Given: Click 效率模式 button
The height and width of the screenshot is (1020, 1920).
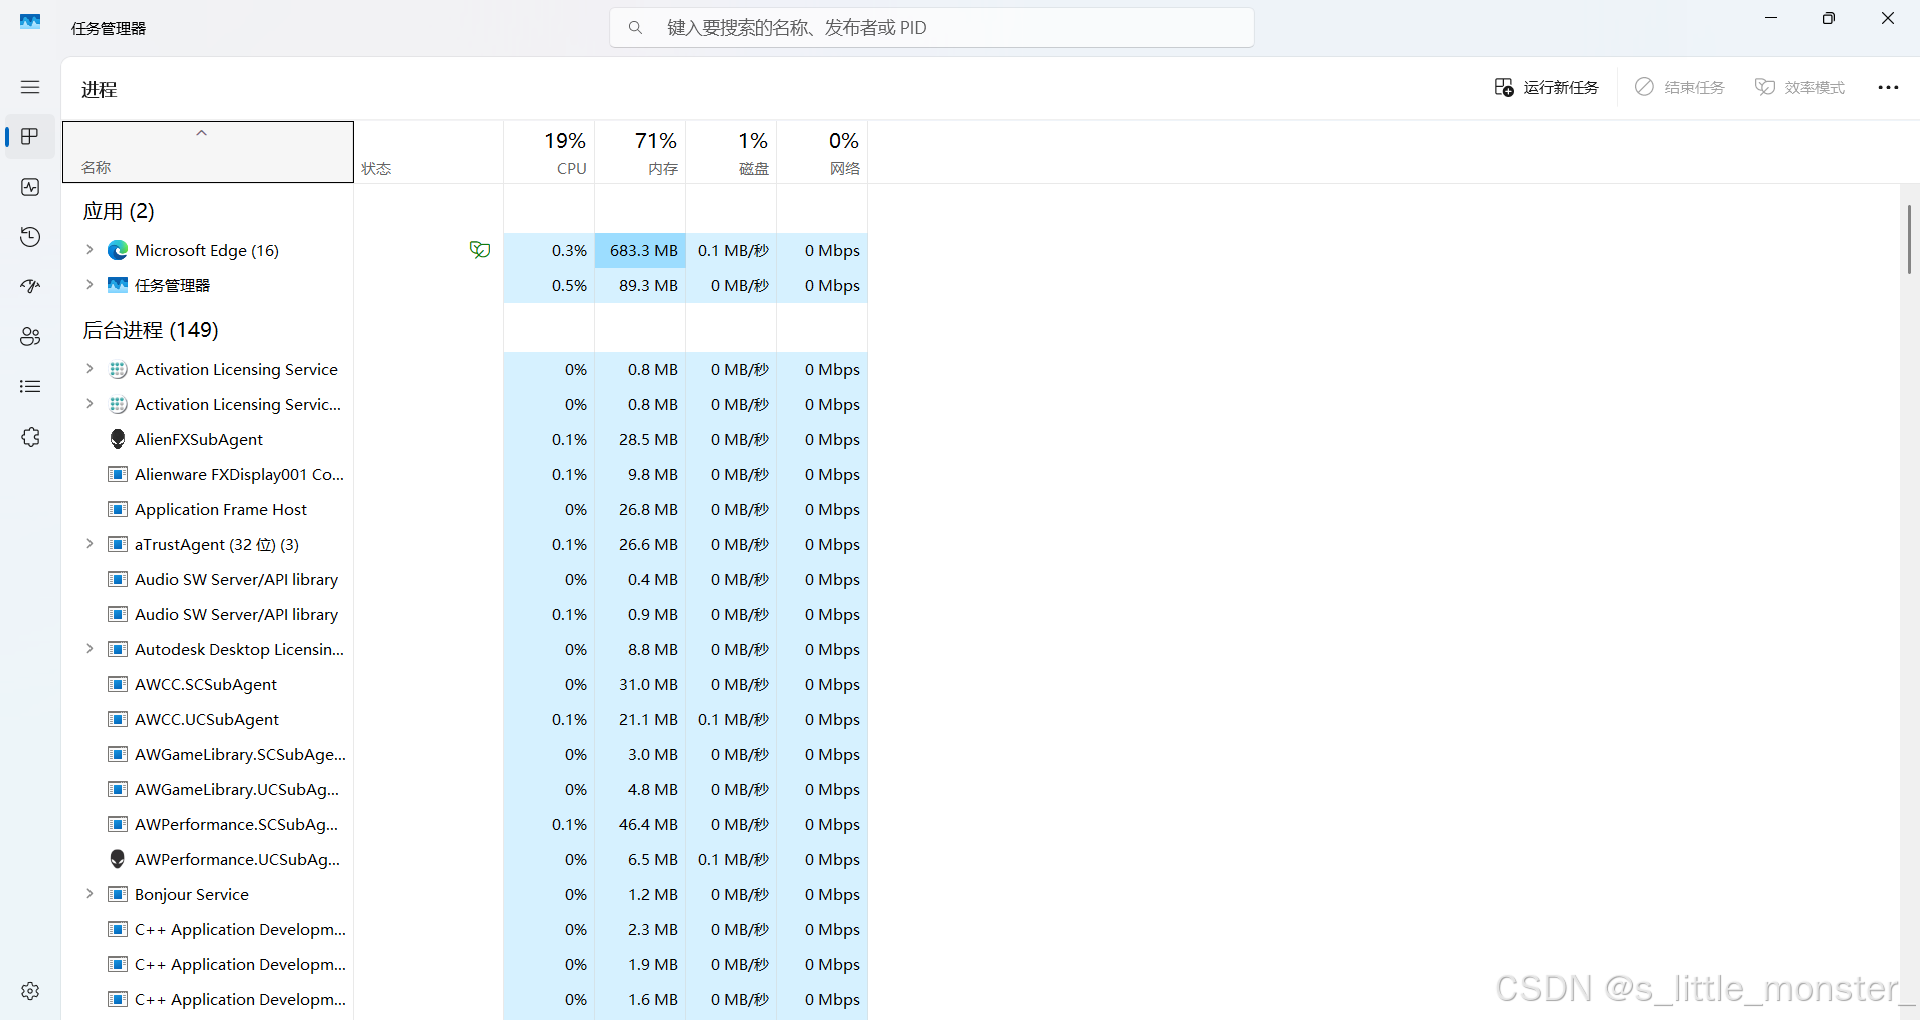Looking at the screenshot, I should click(x=1800, y=87).
